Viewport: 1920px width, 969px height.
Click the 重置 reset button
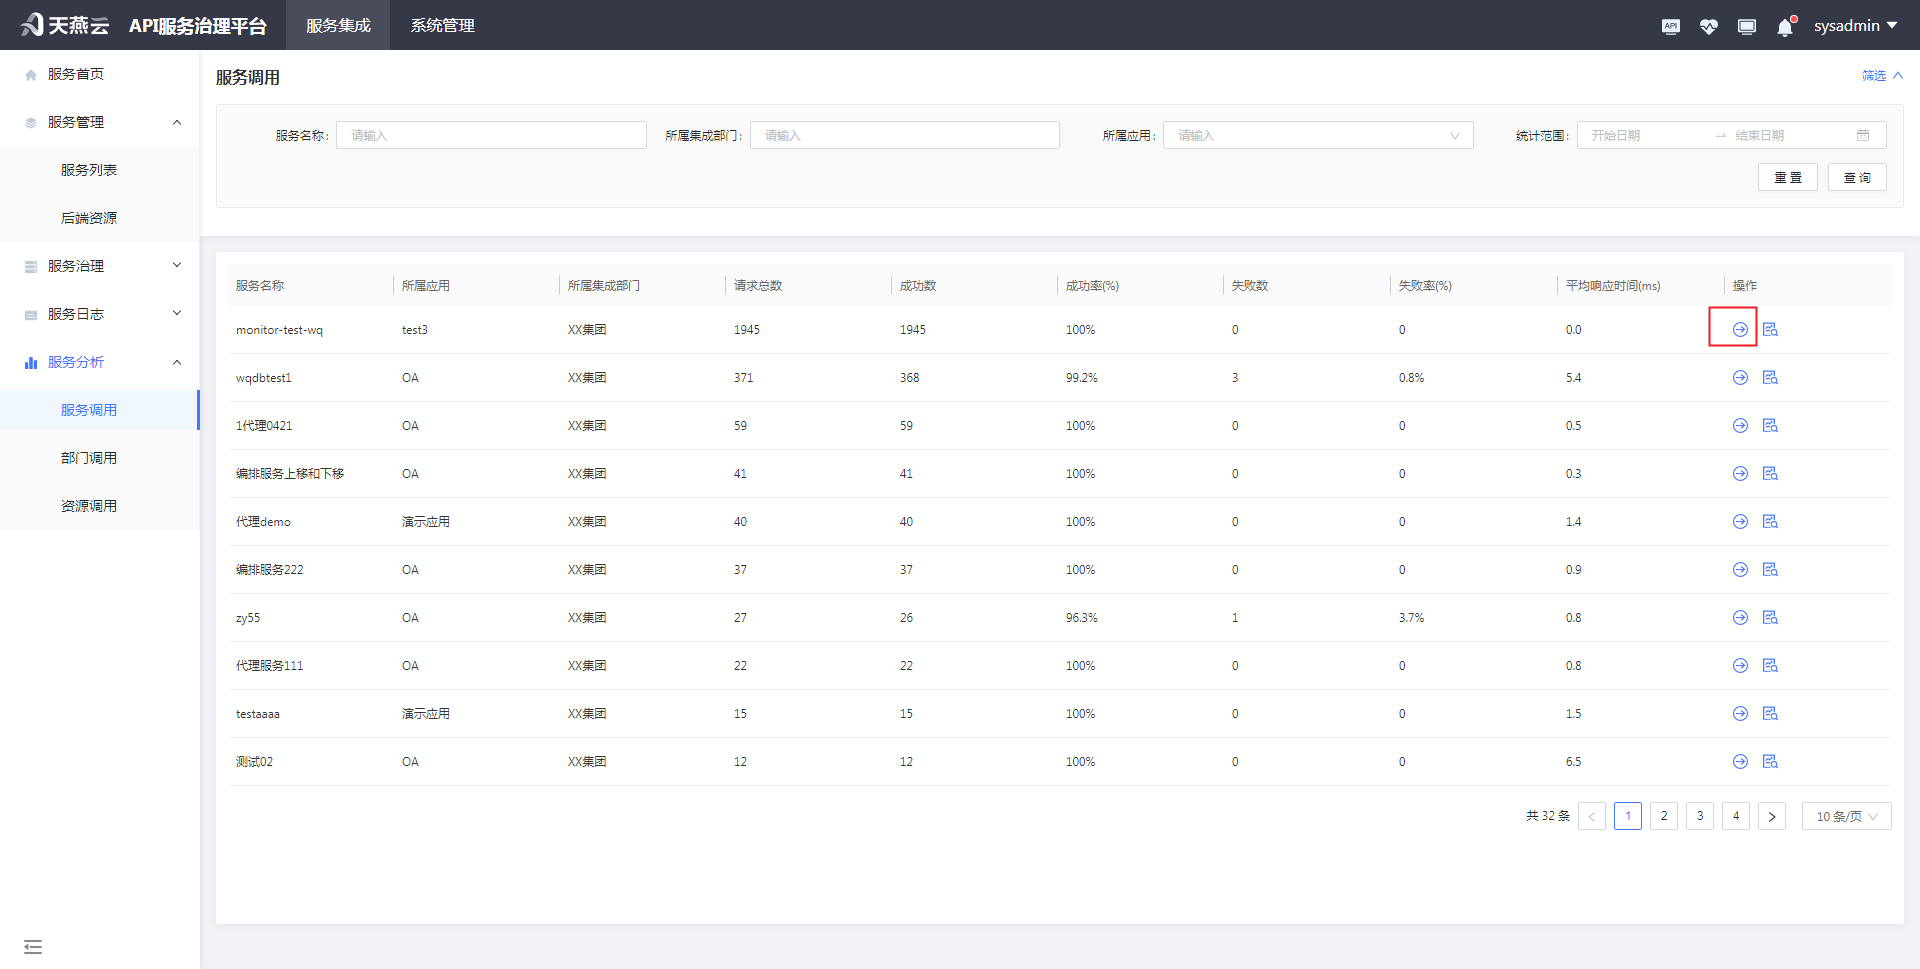click(x=1787, y=178)
